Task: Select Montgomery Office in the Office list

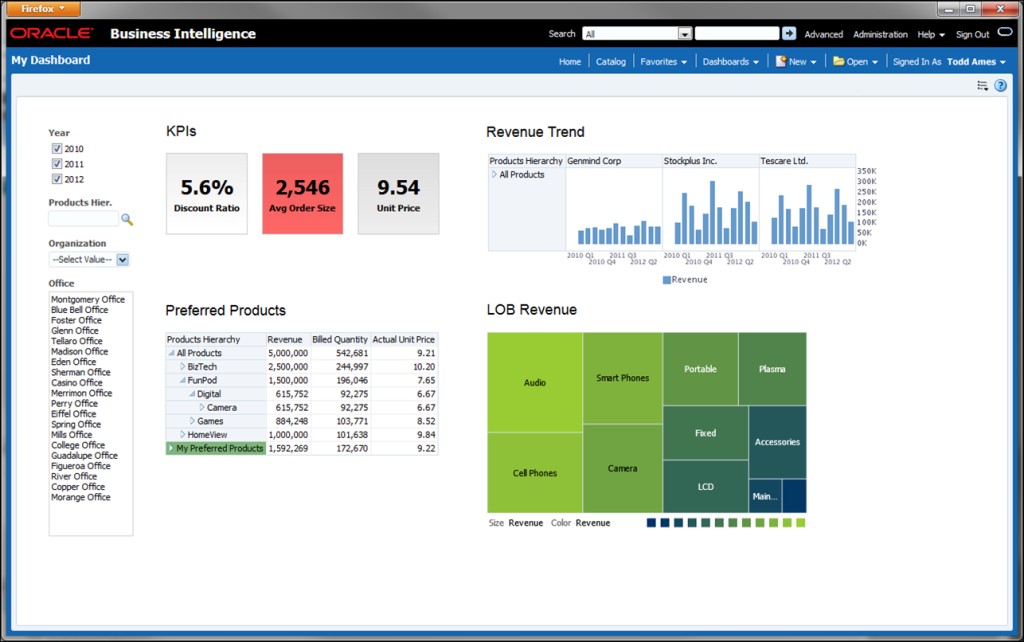Action: click(88, 299)
